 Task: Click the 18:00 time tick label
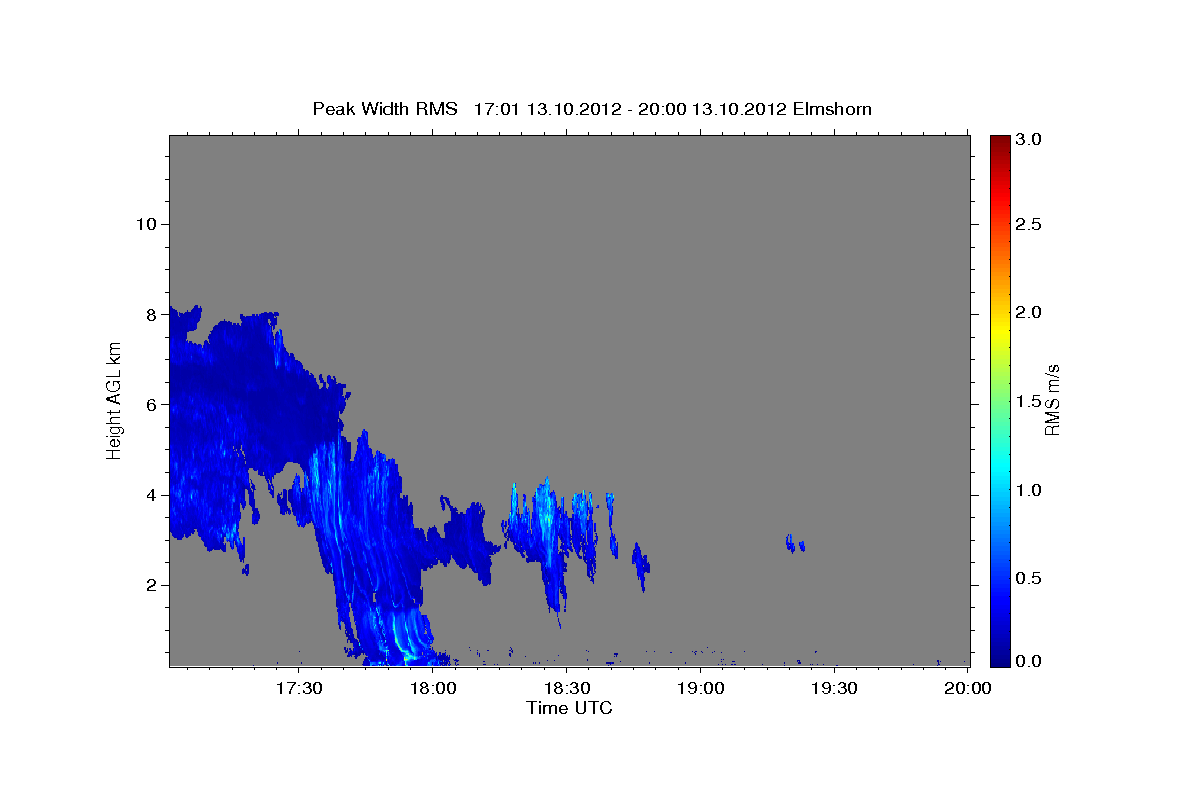point(433,688)
